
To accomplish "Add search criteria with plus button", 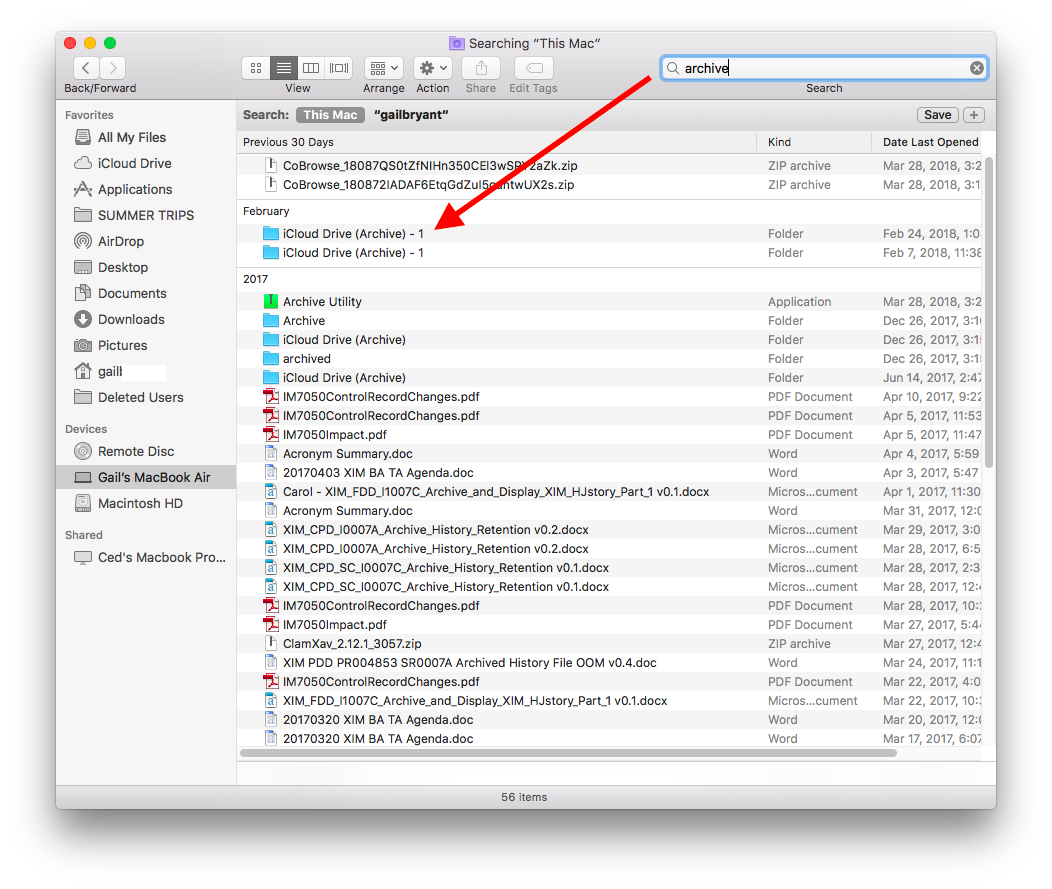I will tap(974, 115).
